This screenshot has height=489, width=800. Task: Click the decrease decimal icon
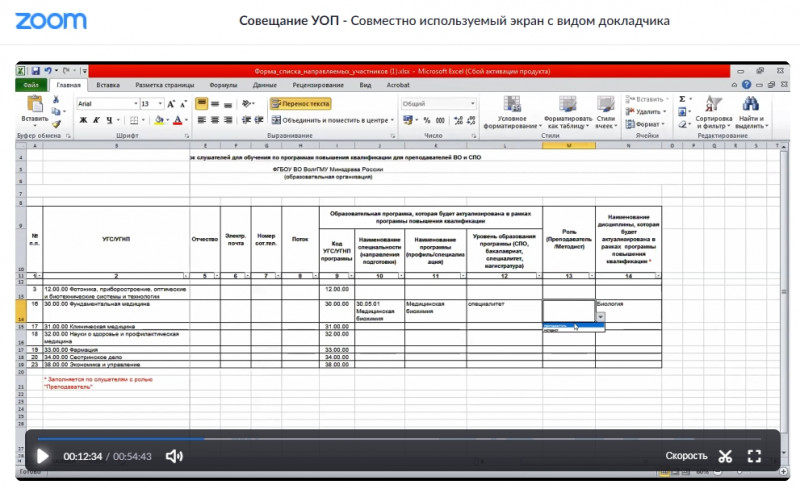470,120
